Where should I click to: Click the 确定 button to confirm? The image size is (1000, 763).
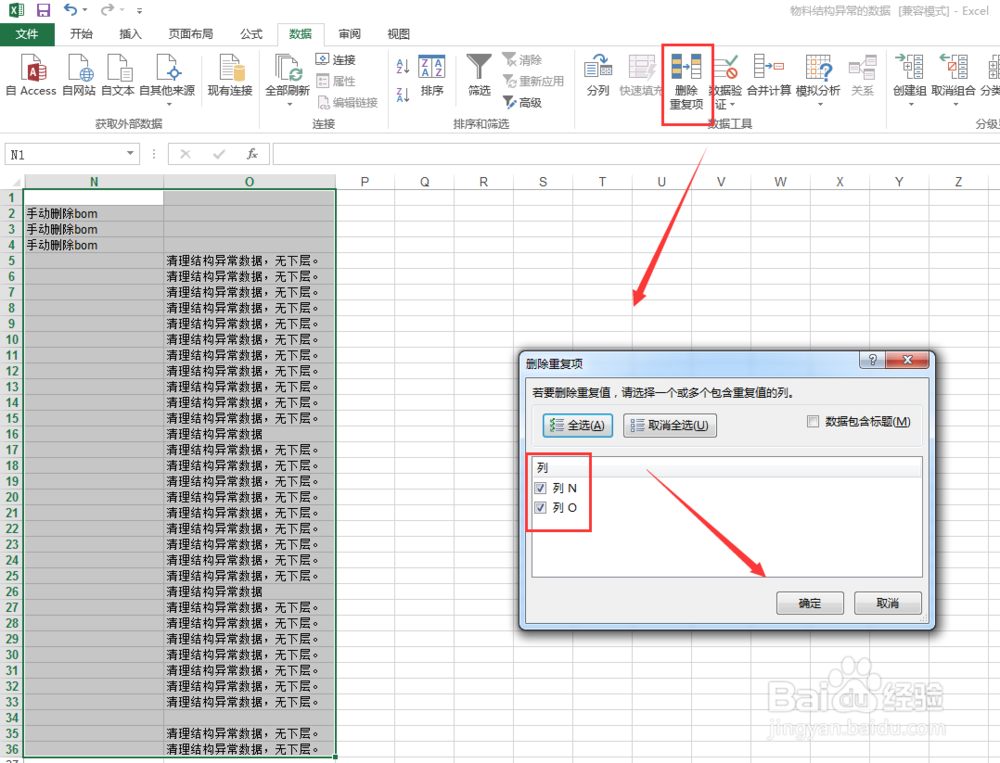pyautogui.click(x=809, y=602)
